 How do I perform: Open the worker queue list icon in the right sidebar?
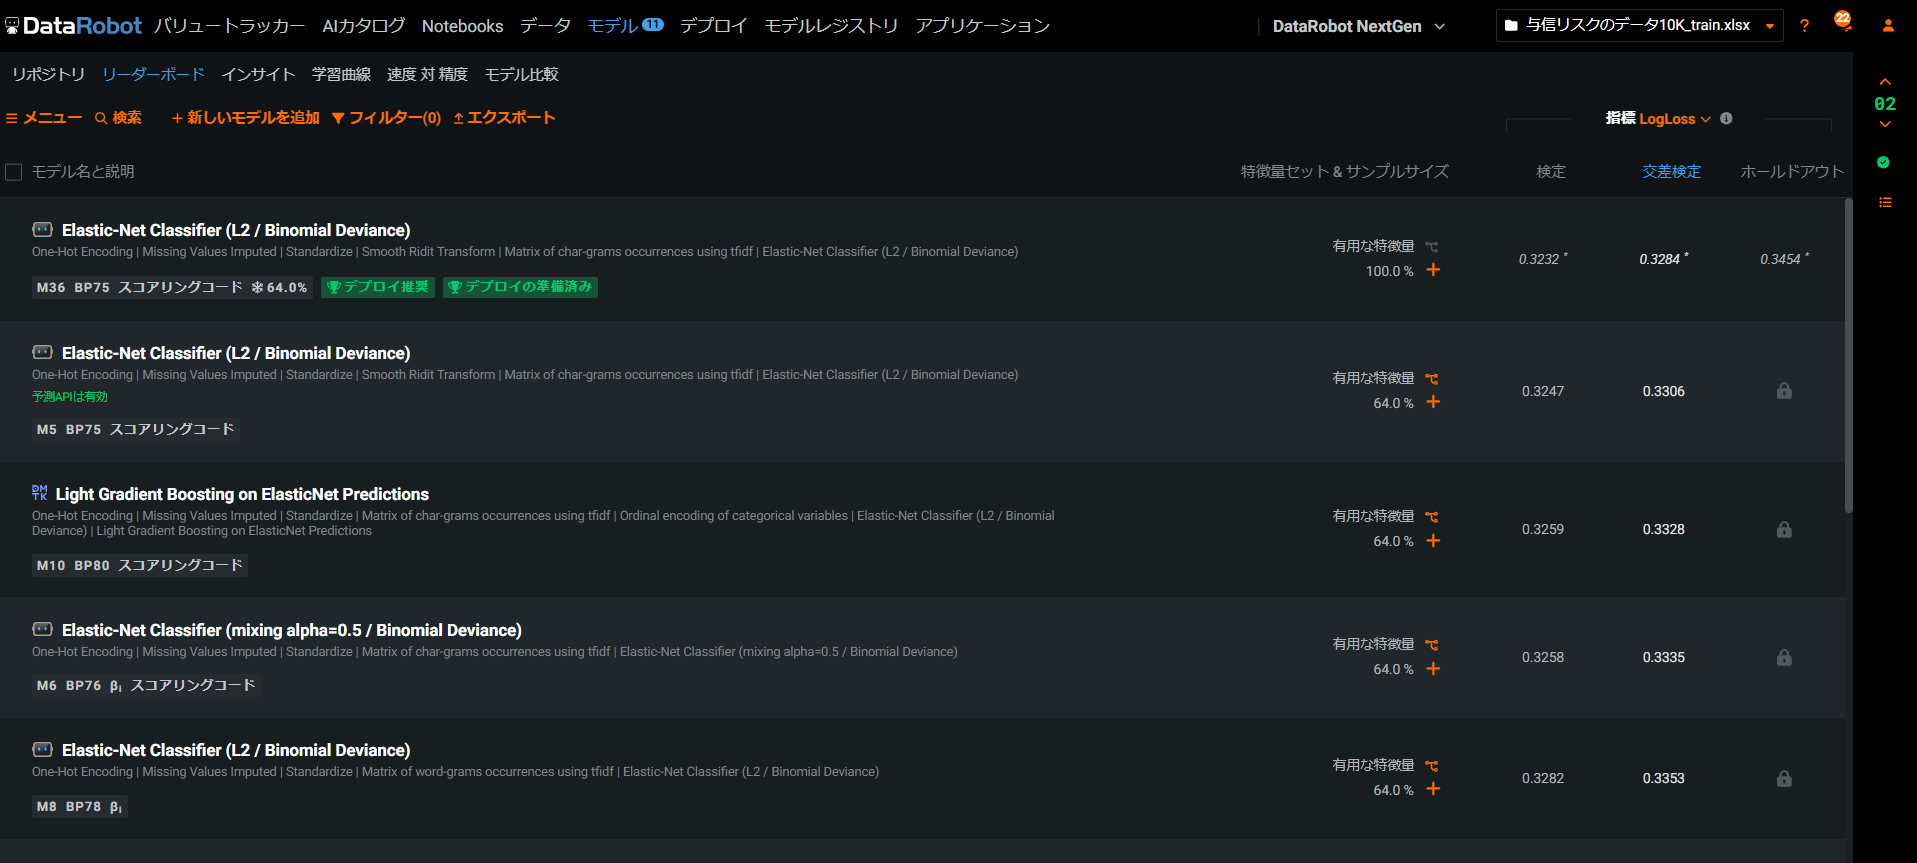(1885, 203)
